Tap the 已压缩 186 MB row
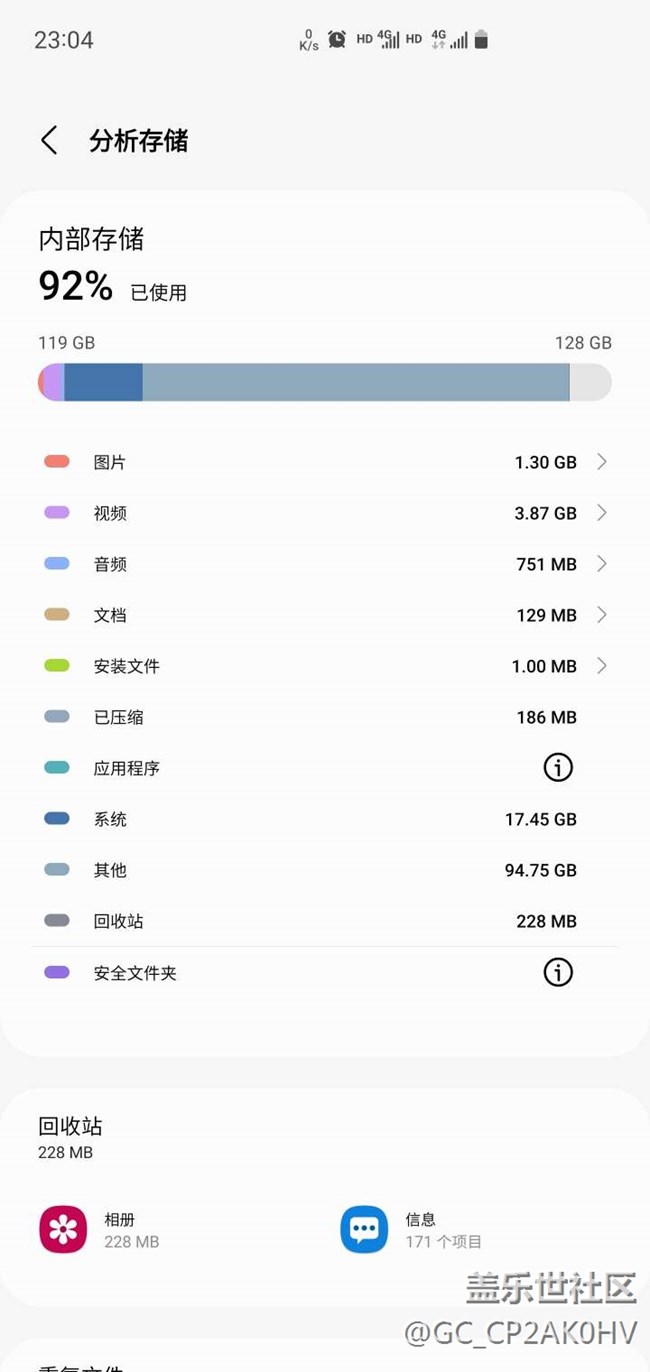 pyautogui.click(x=325, y=717)
